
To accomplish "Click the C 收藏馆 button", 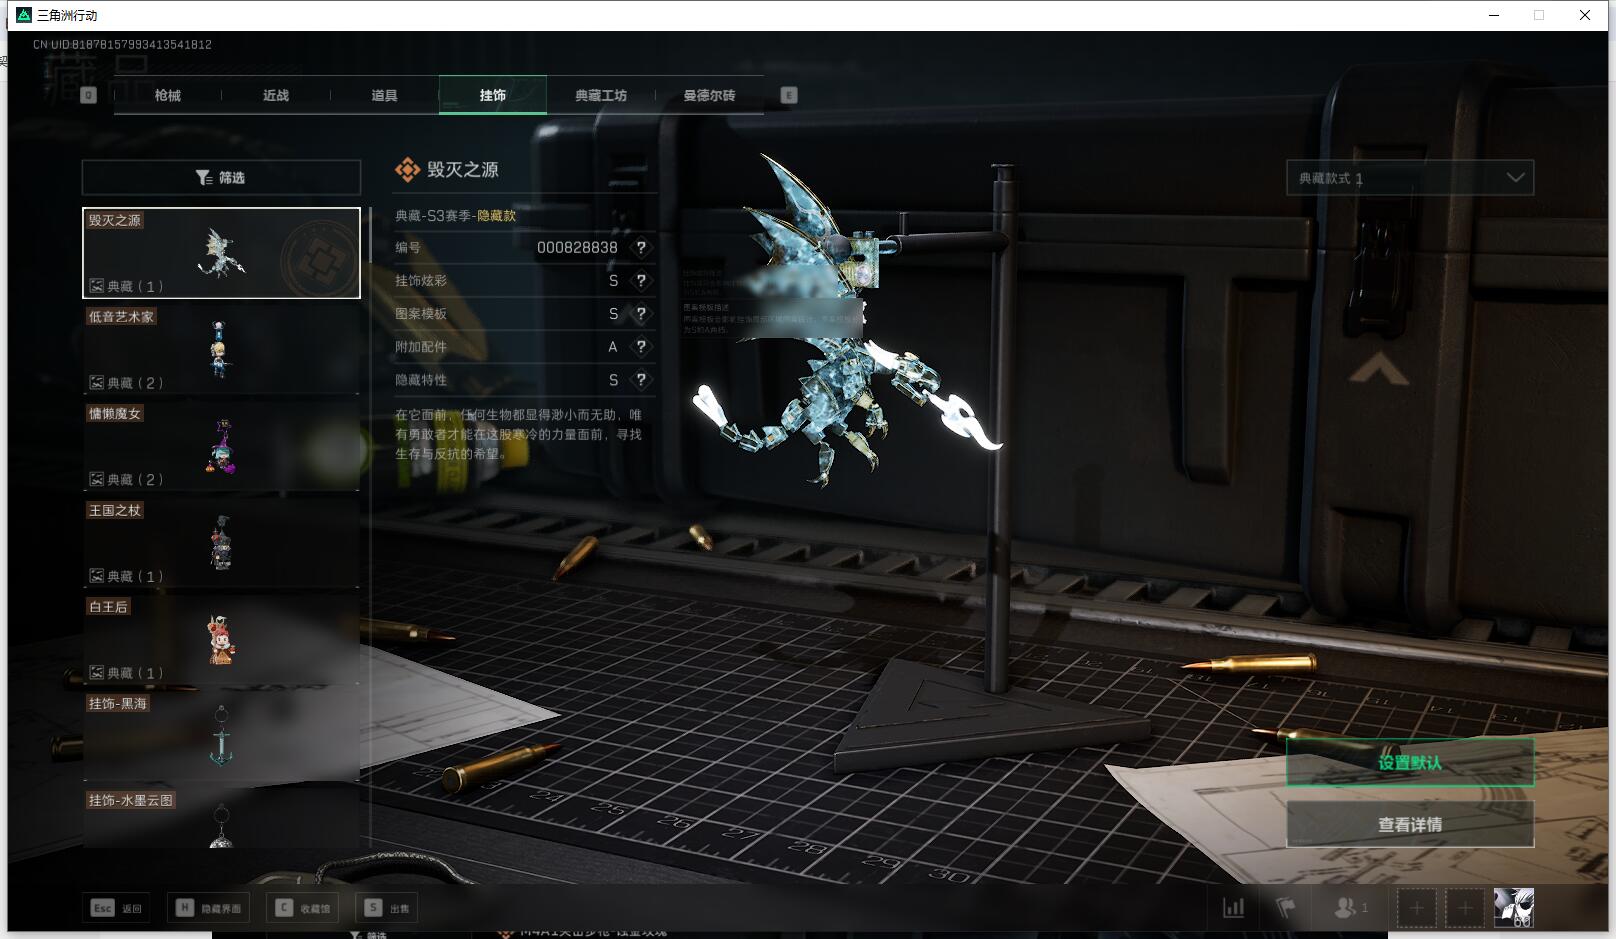I will tap(303, 908).
